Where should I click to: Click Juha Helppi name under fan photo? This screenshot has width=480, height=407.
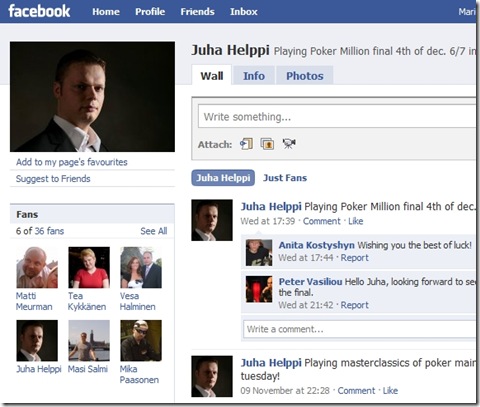[x=39, y=369]
